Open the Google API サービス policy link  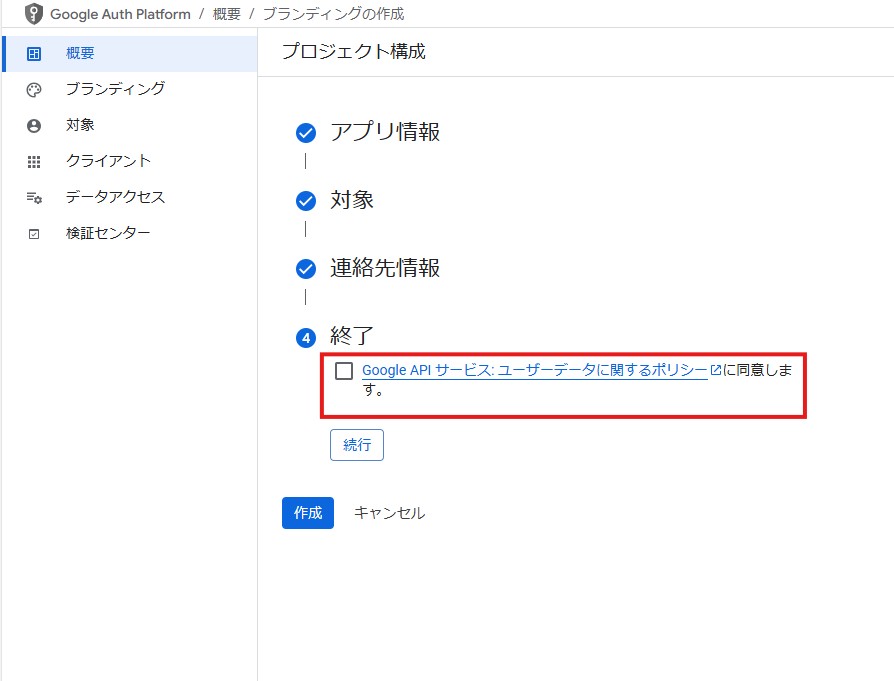coord(534,370)
